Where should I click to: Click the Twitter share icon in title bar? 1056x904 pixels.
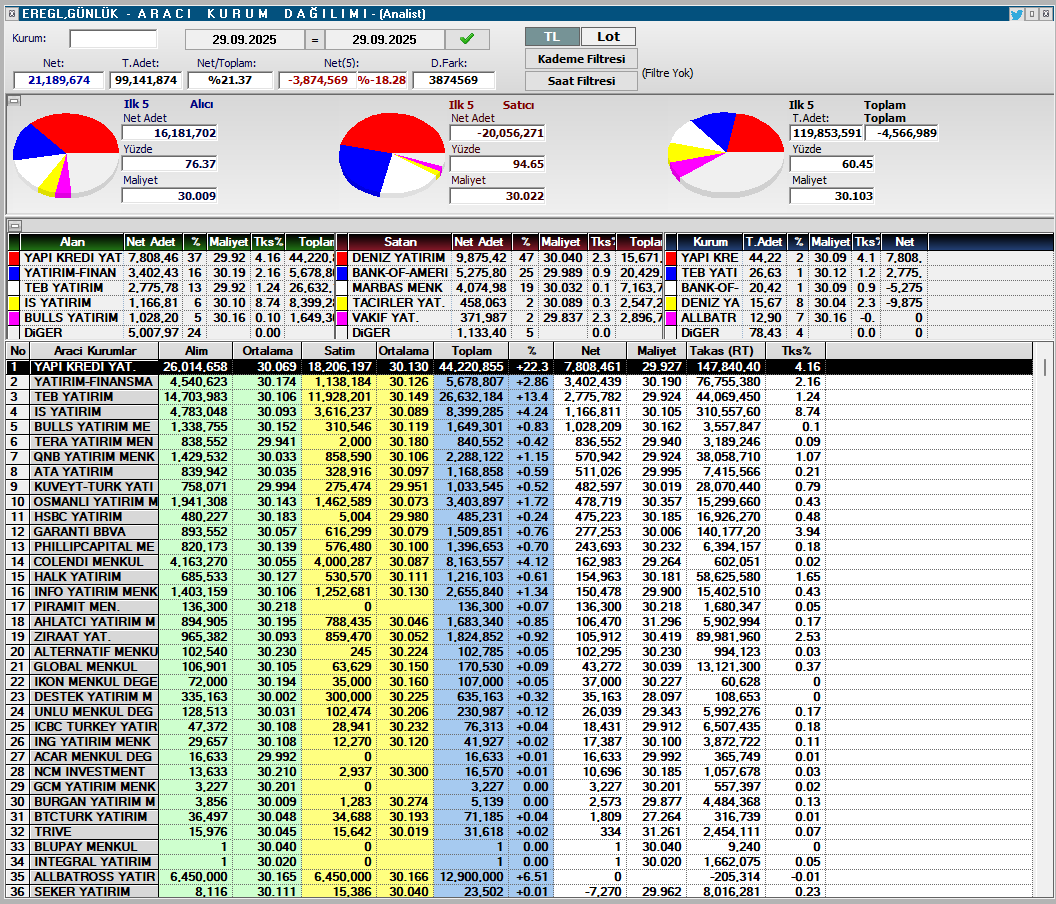1017,14
